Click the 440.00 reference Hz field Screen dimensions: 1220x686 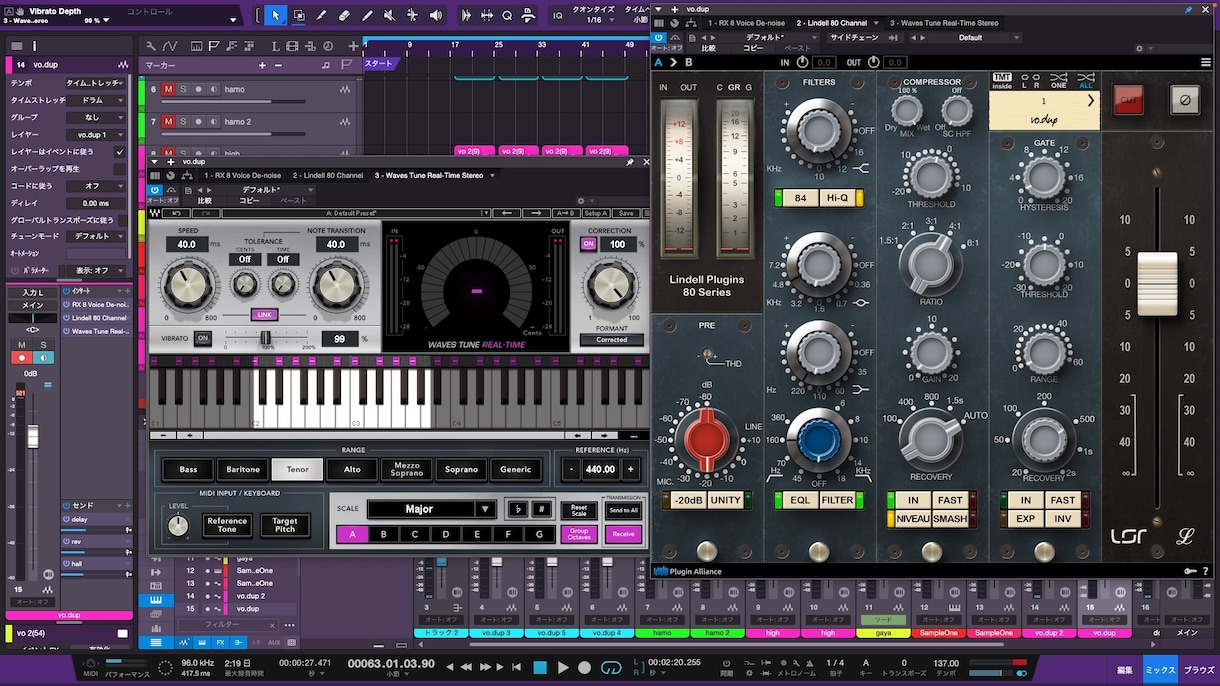600,469
